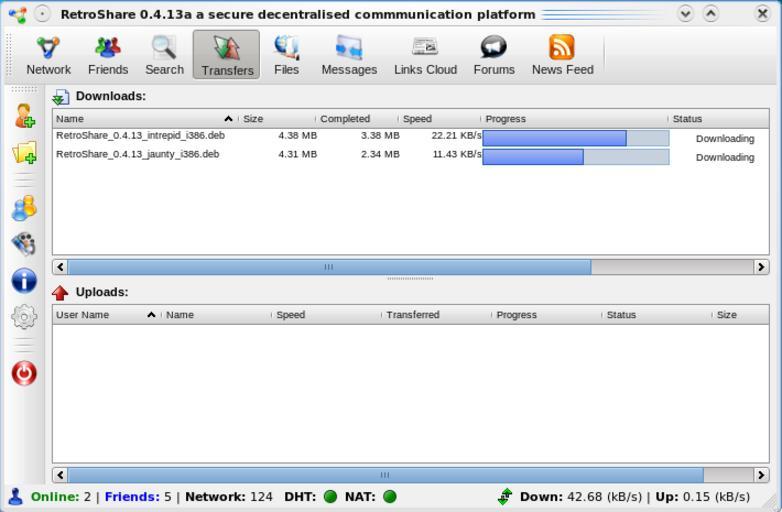Image resolution: width=782 pixels, height=512 pixels.
Task: Click the add friend sidebar icon
Action: point(24,116)
